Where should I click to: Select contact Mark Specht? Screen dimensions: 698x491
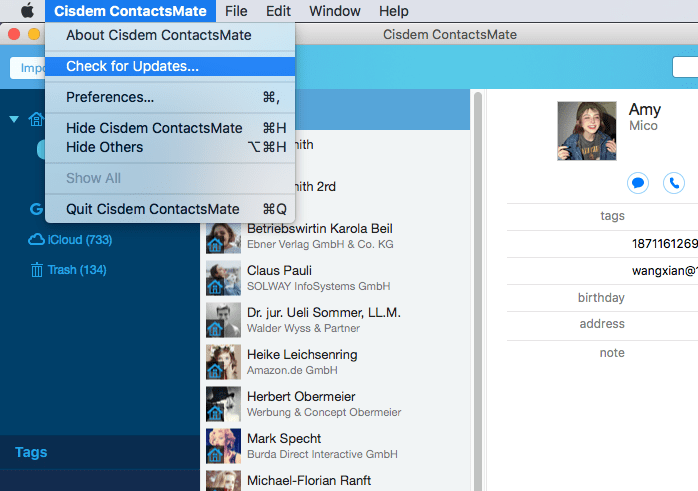pyautogui.click(x=337, y=446)
